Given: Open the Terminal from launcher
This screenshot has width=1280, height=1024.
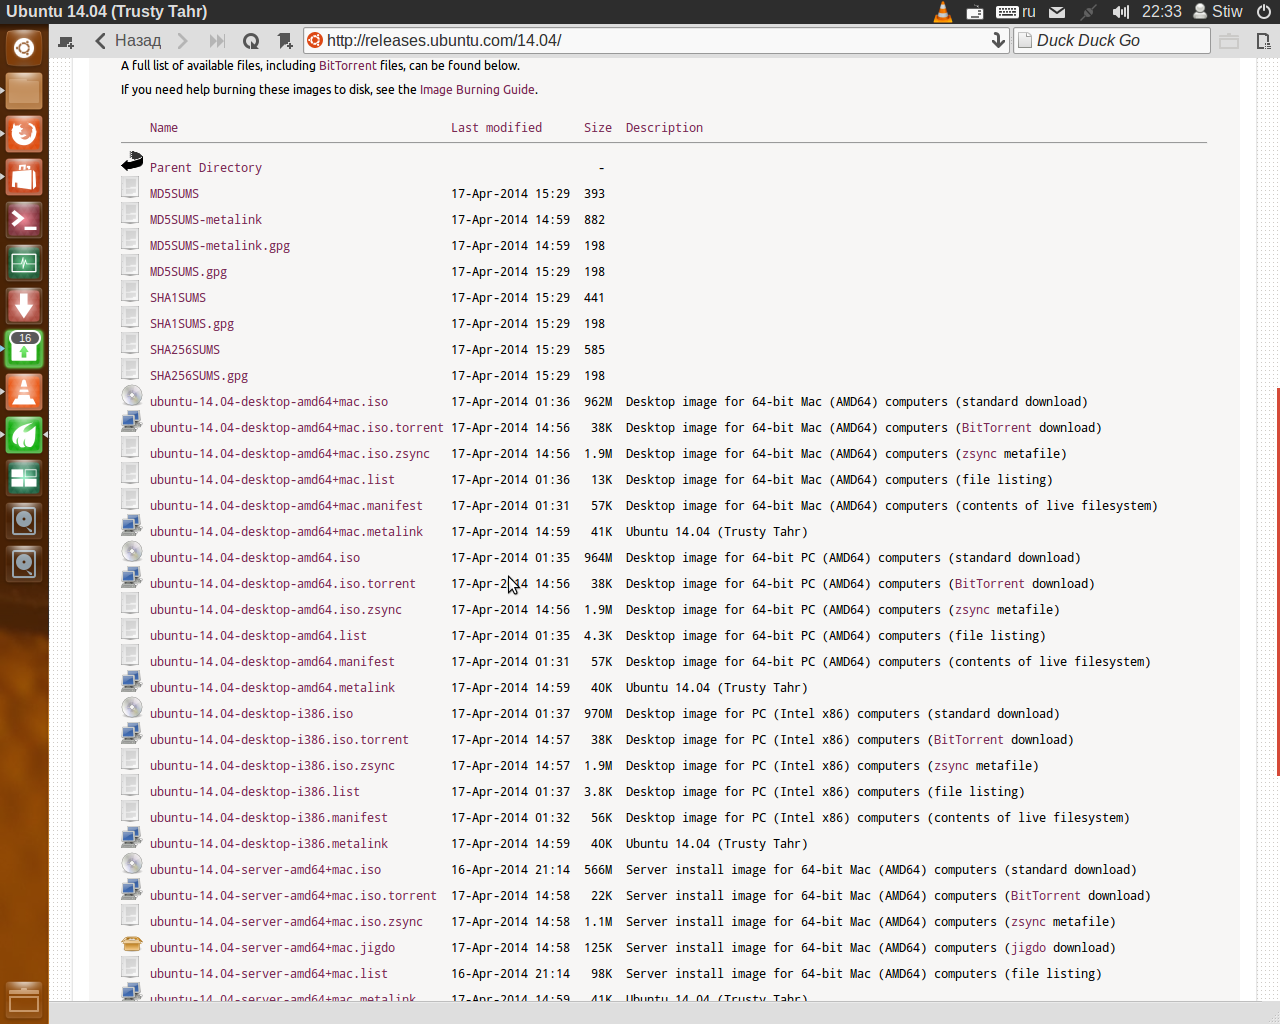Looking at the screenshot, I should 24,220.
